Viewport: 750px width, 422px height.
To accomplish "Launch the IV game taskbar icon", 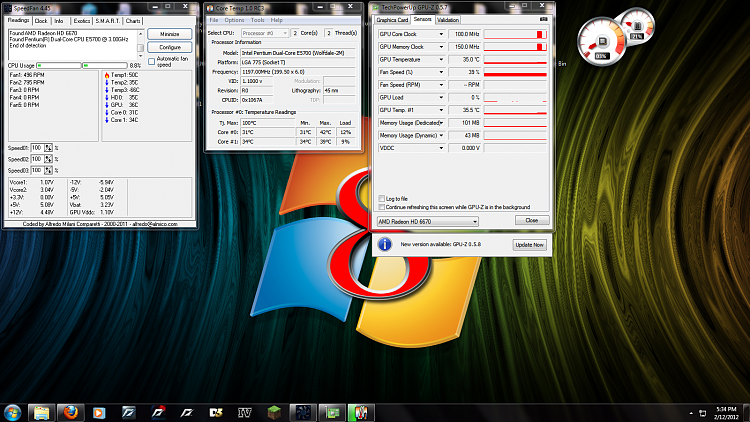I will [245, 412].
